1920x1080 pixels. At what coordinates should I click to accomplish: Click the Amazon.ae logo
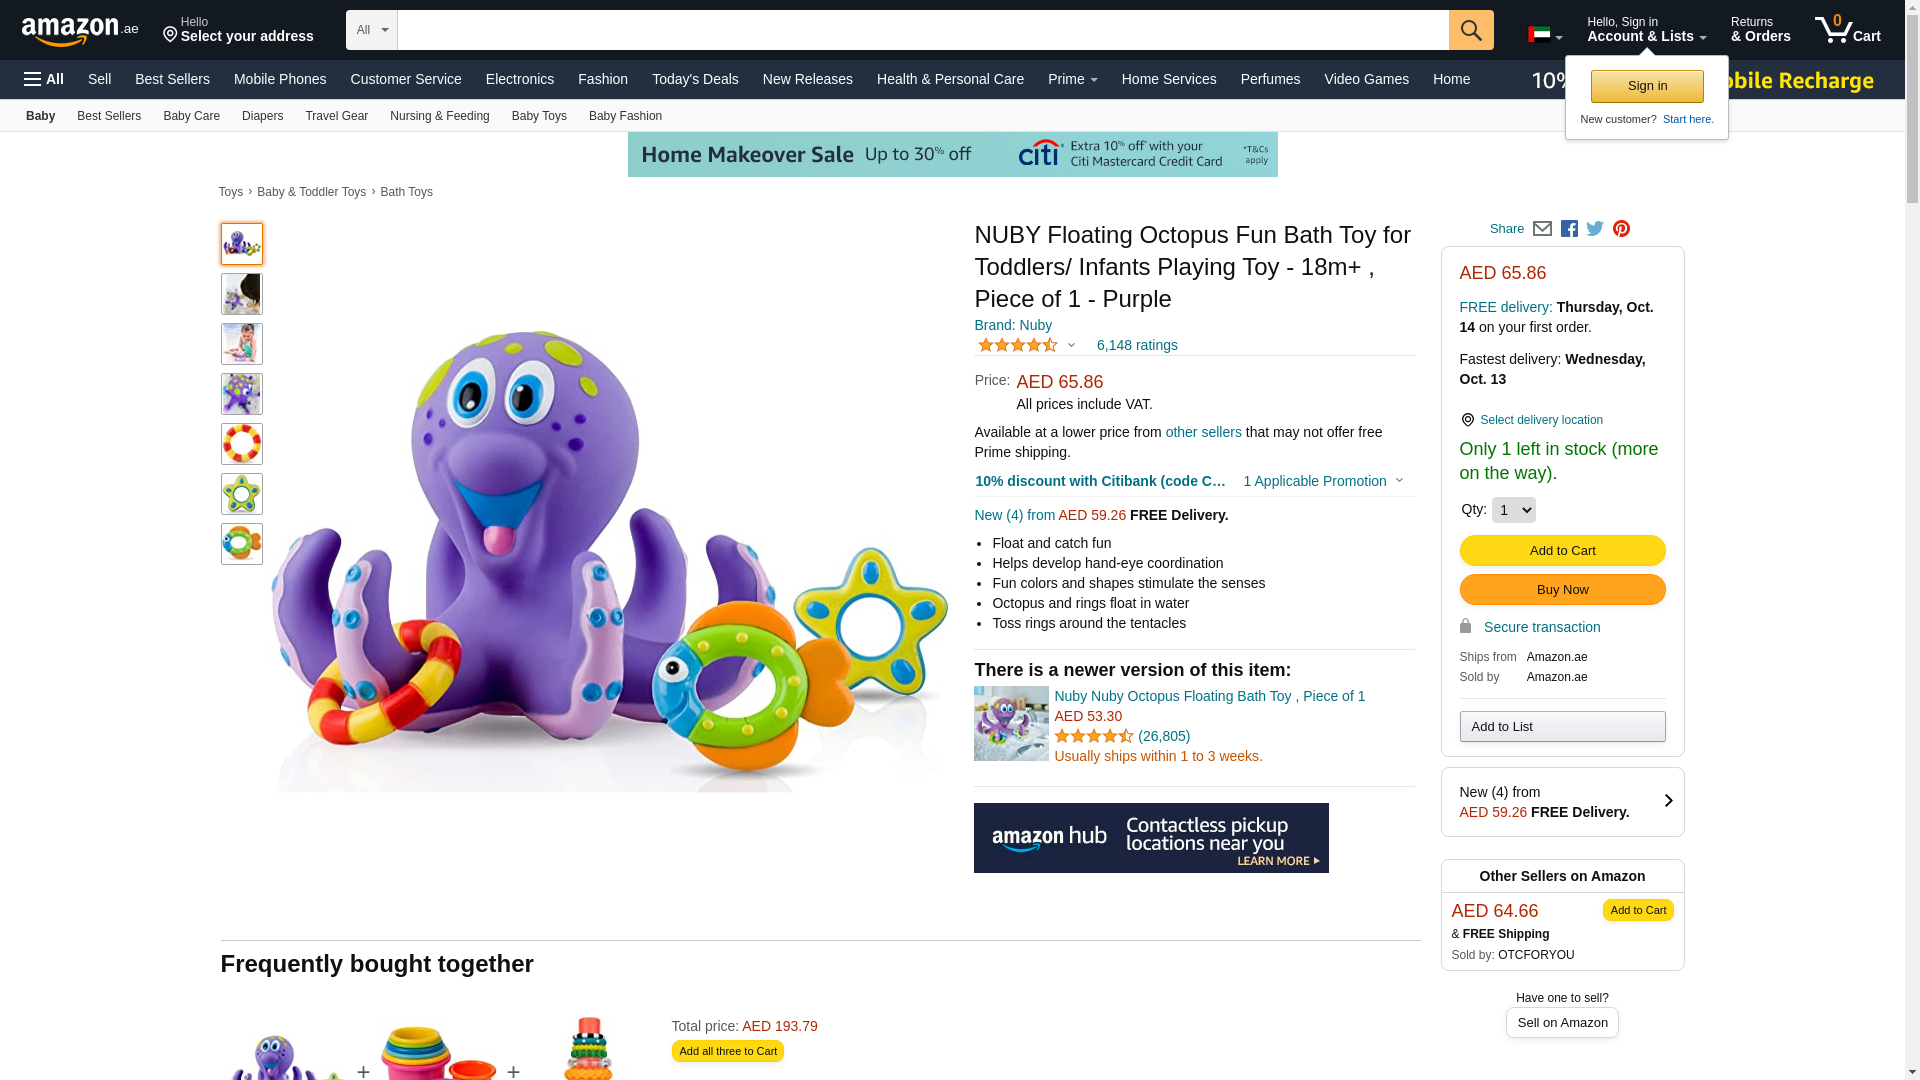(x=80, y=31)
